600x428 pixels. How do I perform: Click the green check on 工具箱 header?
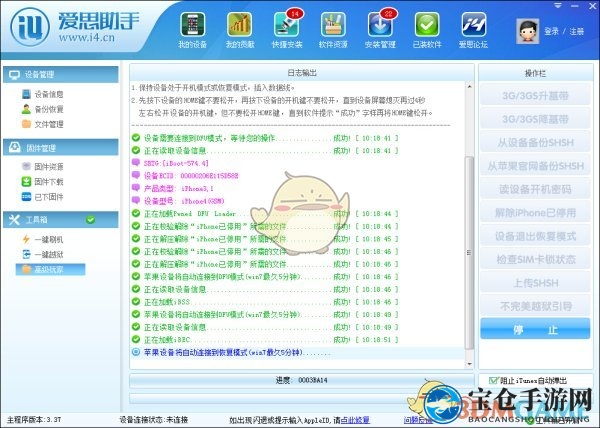coord(91,220)
